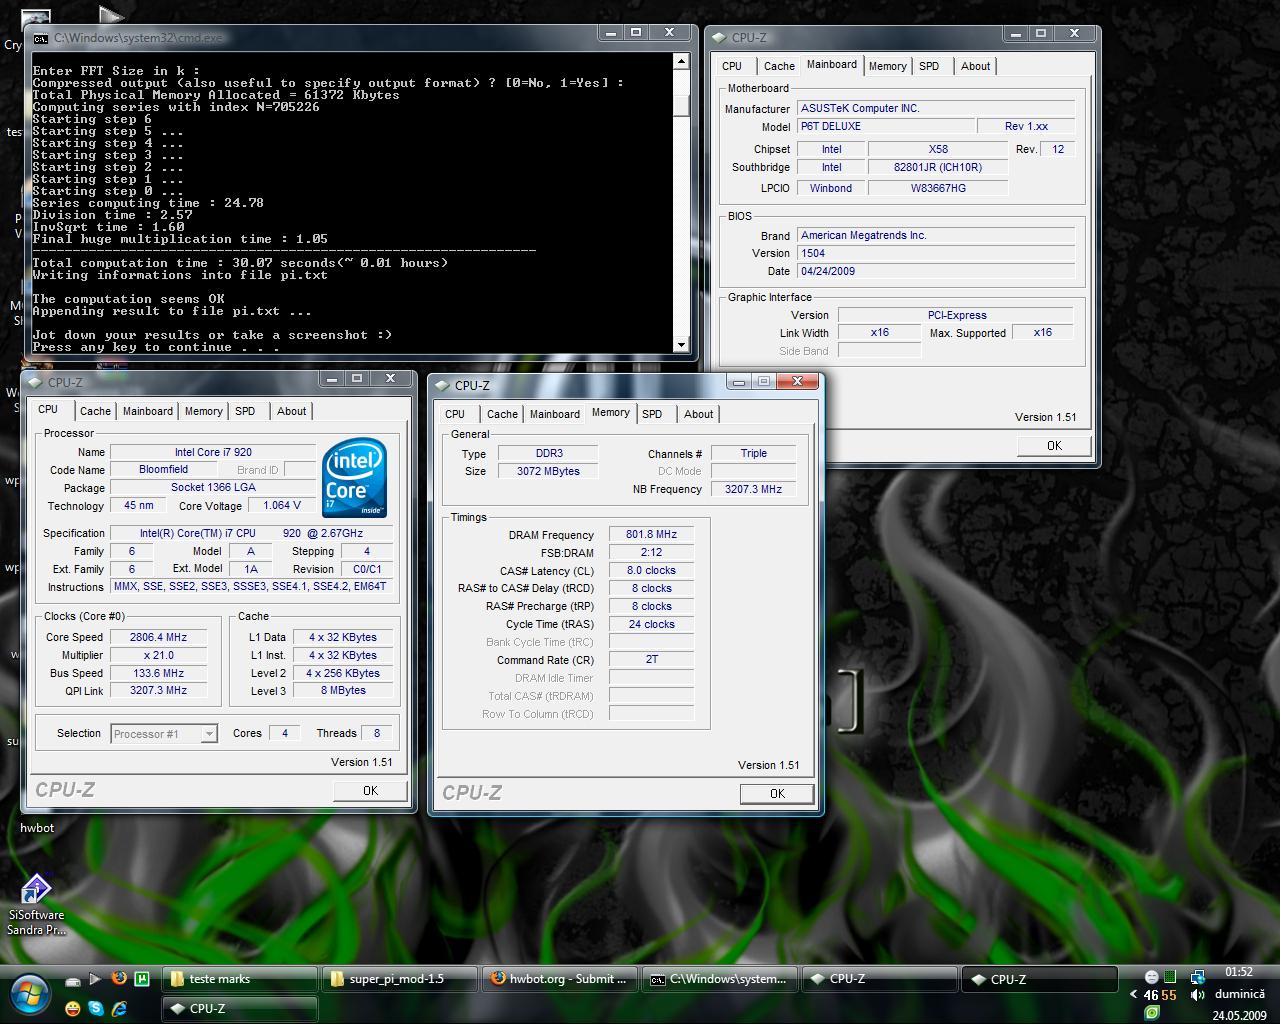The width and height of the screenshot is (1280, 1024).
Task: Open the taskbar clock showing 01:52
Action: click(1238, 972)
